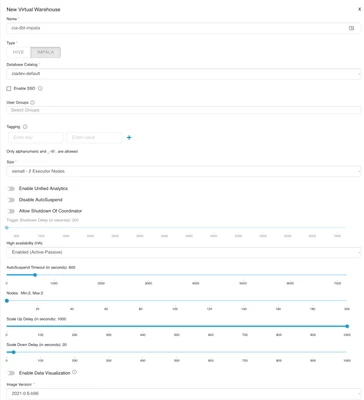Image resolution: width=364 pixels, height=400 pixels.
Task: Close the New Virtual Warehouse dialog
Action: (359, 9)
